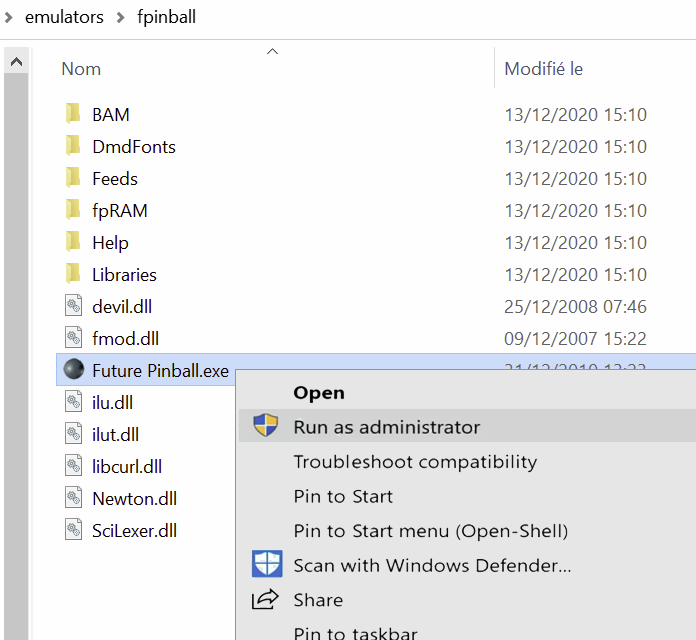Screen dimensions: 696x640
Task: Select the DmdFonts folder icon
Action: [73, 146]
